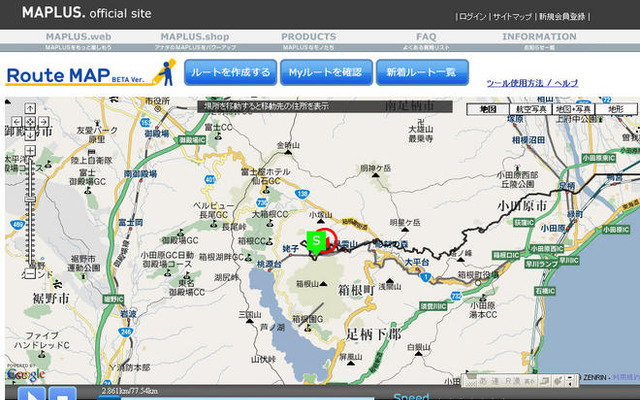This screenshot has height=400, width=640.
Task: Click the 岩波 station label
Action: point(128,315)
